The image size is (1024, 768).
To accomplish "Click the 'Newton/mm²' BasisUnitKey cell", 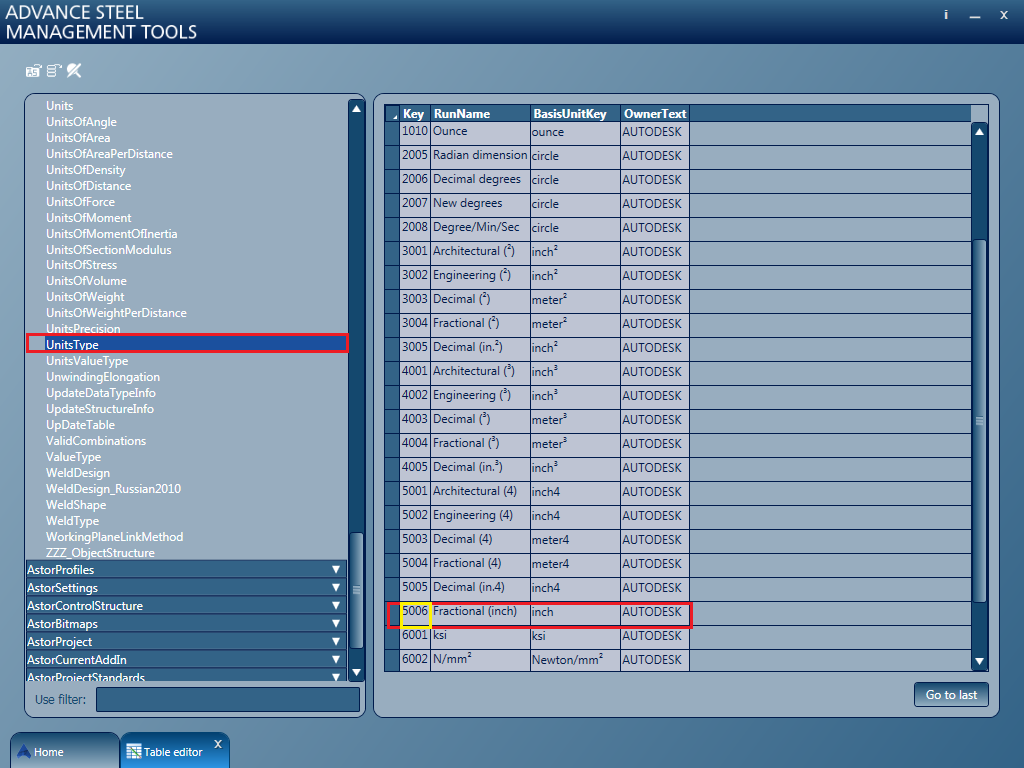I will pyautogui.click(x=575, y=661).
